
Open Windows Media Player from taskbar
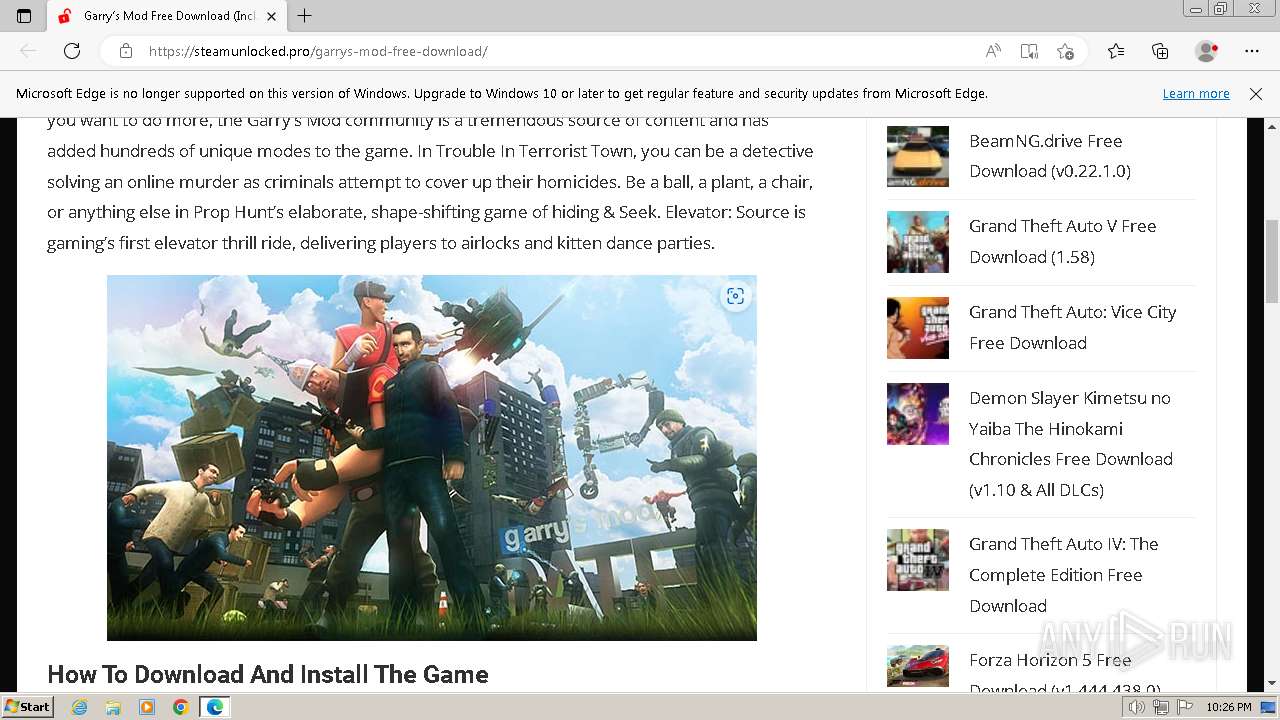[x=147, y=707]
